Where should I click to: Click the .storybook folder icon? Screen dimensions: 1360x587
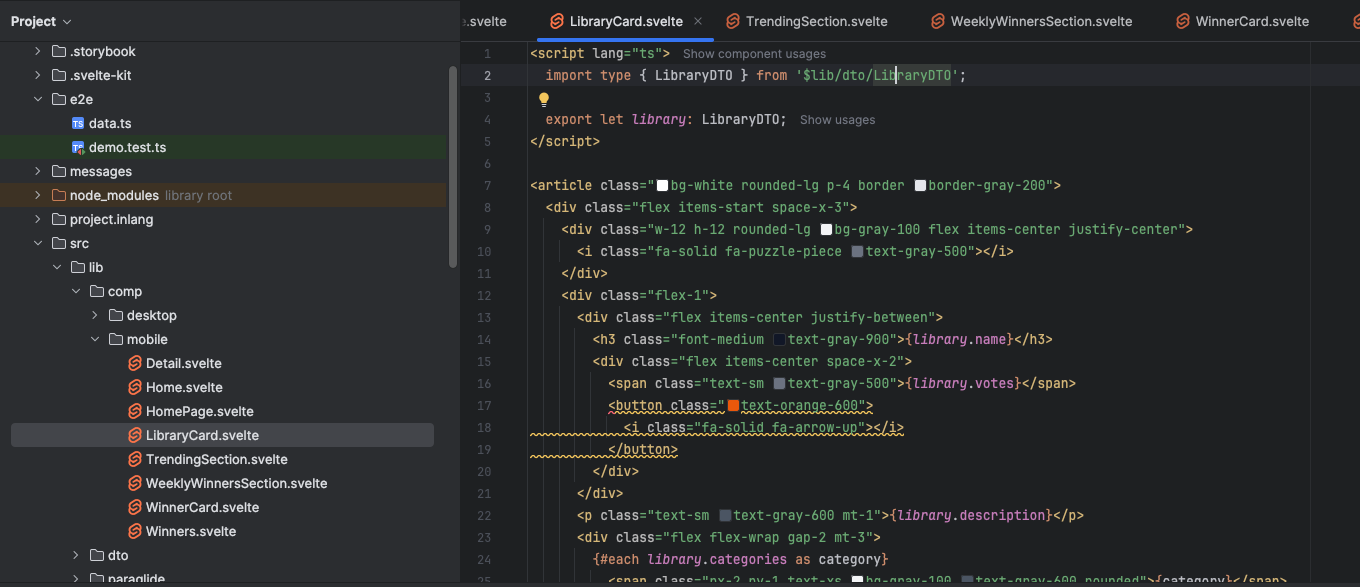tap(59, 51)
